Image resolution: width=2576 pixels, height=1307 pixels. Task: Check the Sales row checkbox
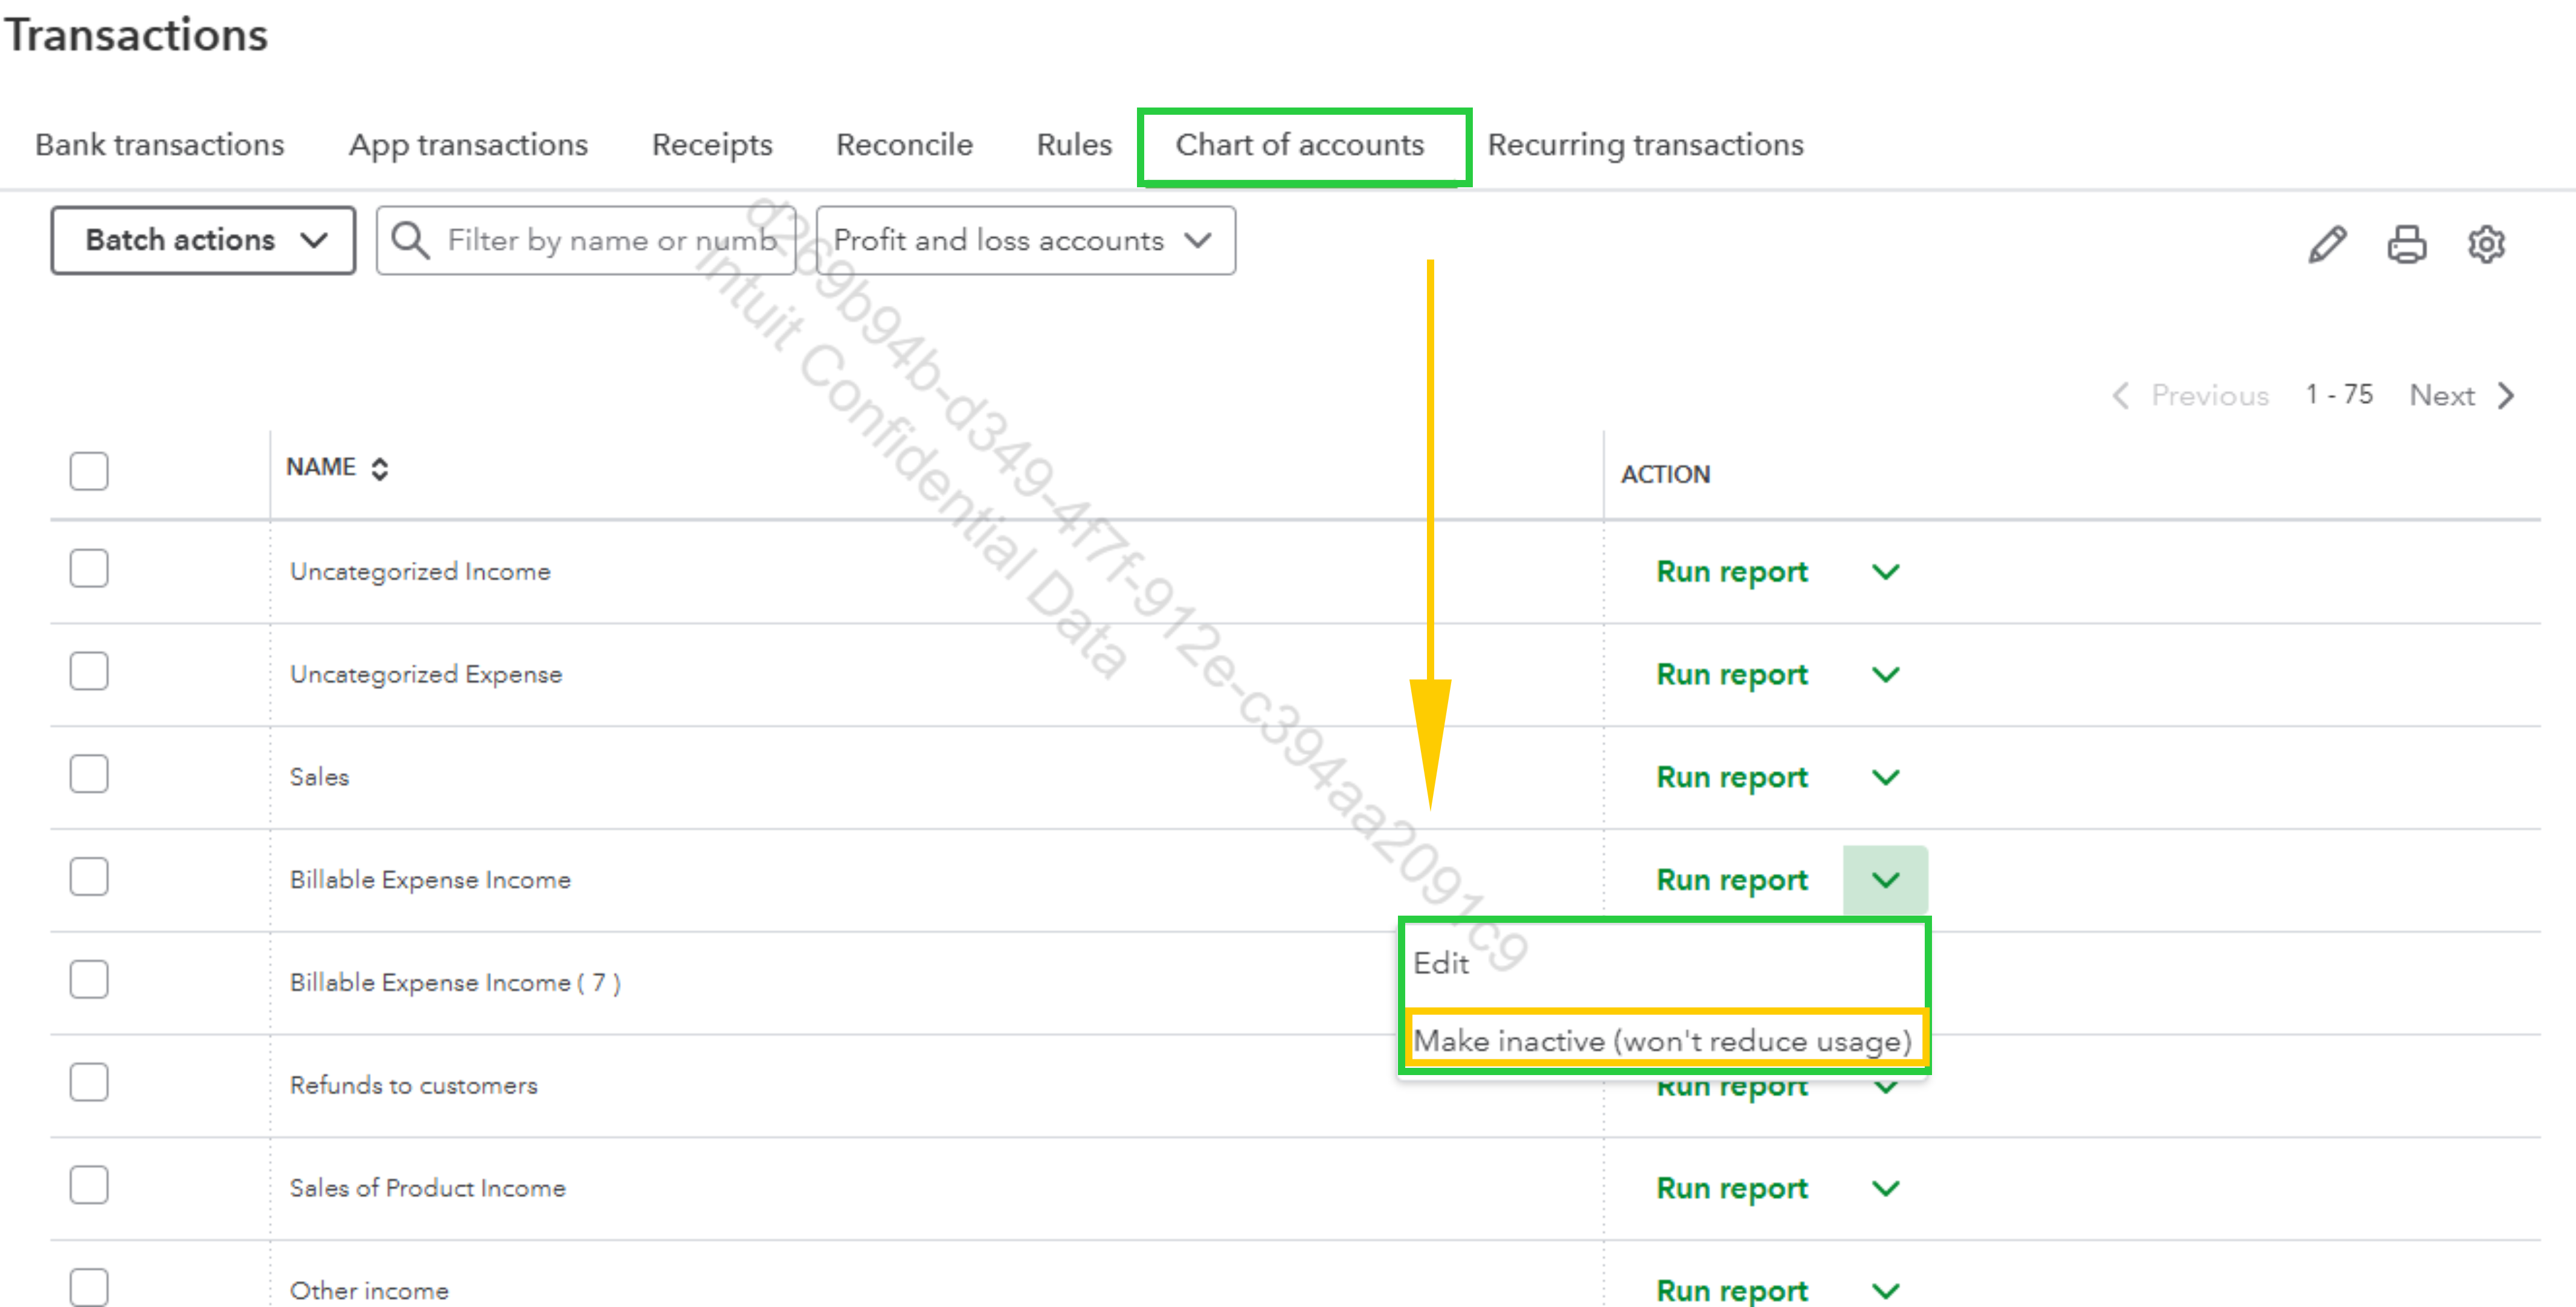[89, 774]
